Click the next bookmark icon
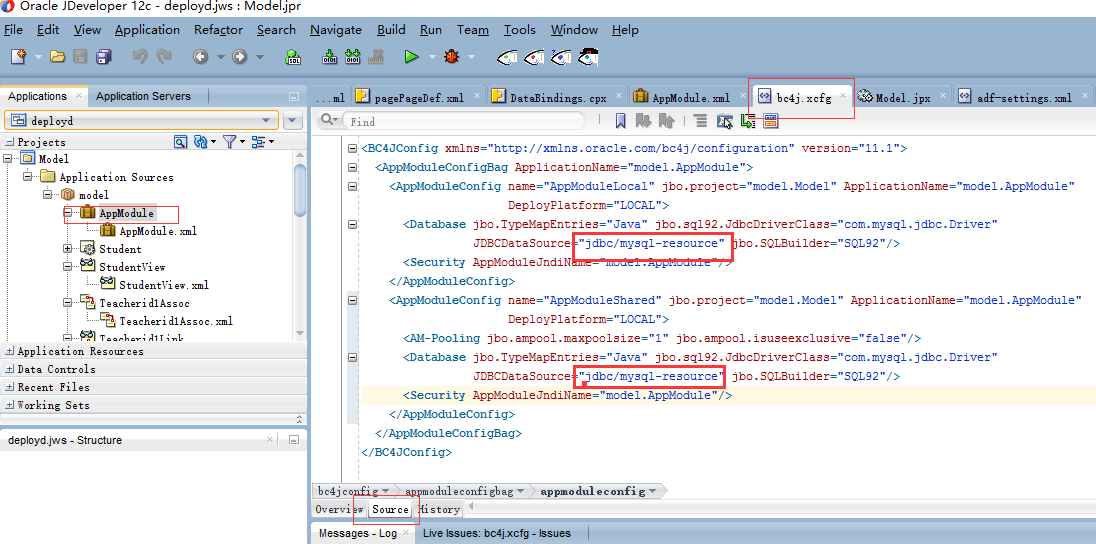Screen dimensions: 1096x544 click(643, 121)
